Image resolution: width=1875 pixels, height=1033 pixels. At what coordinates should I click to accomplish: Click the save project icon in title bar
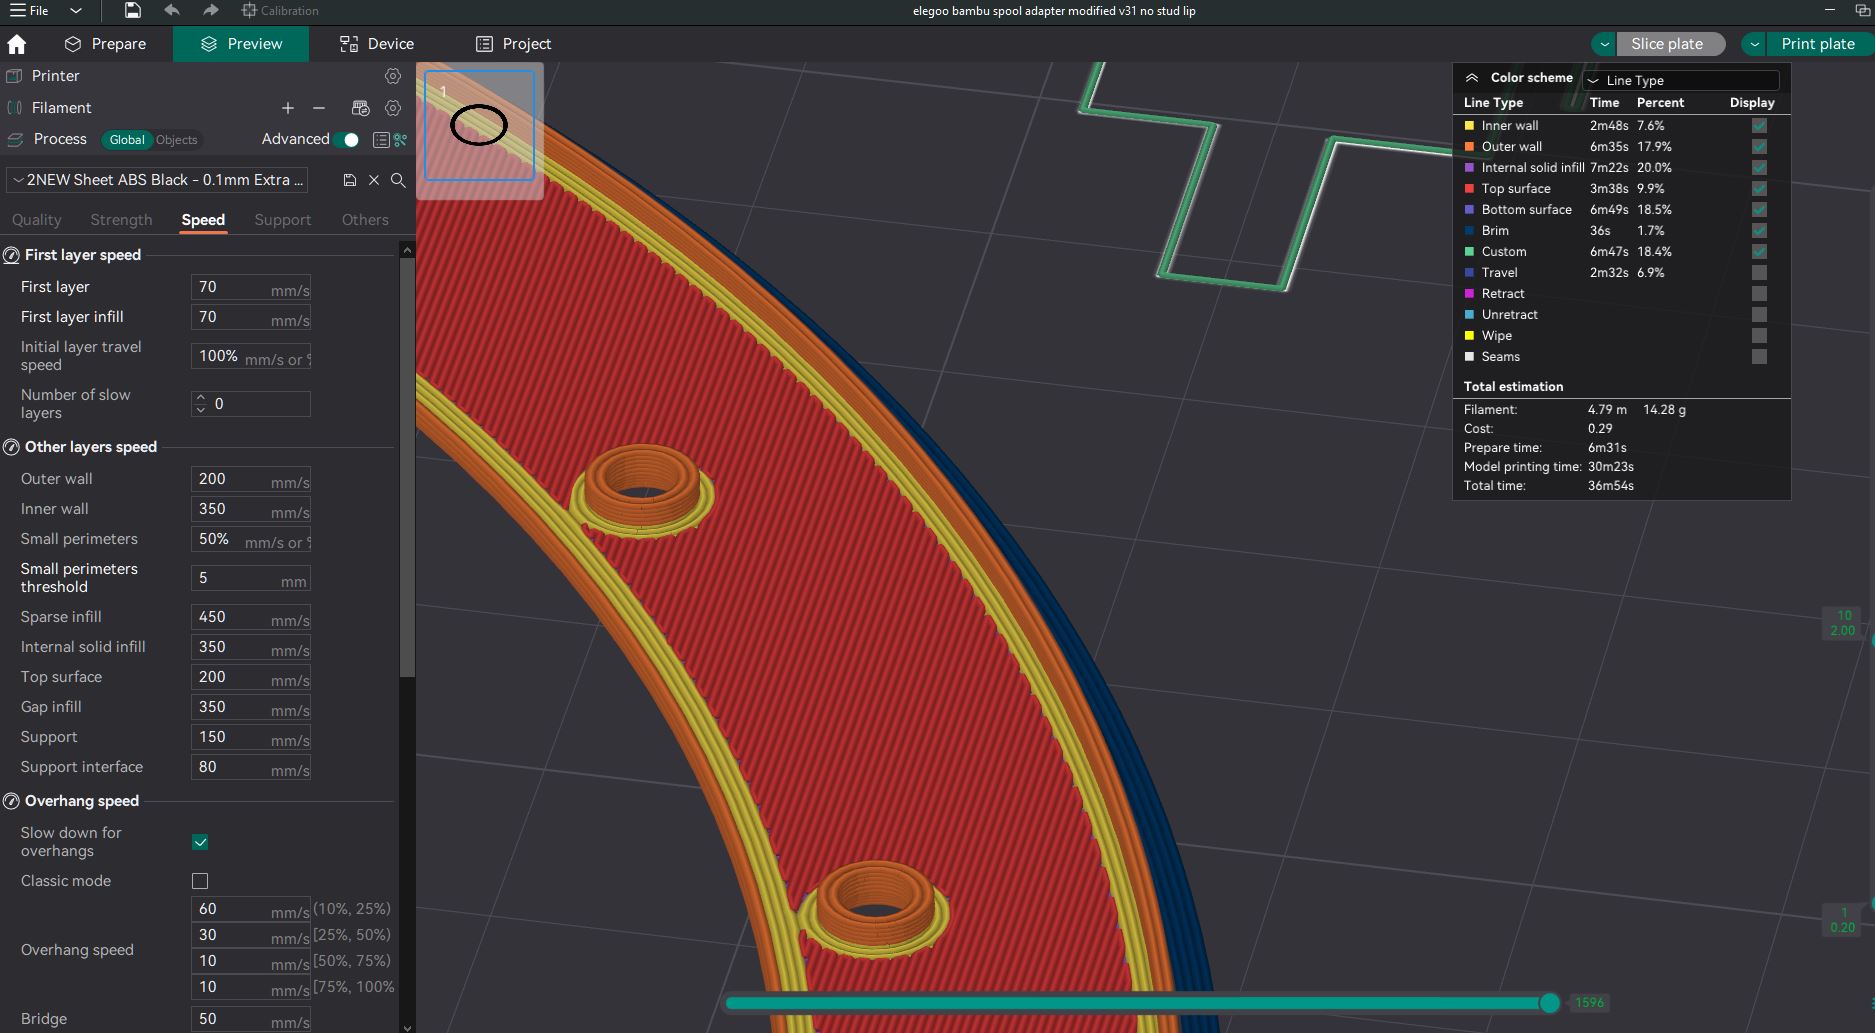click(x=132, y=11)
